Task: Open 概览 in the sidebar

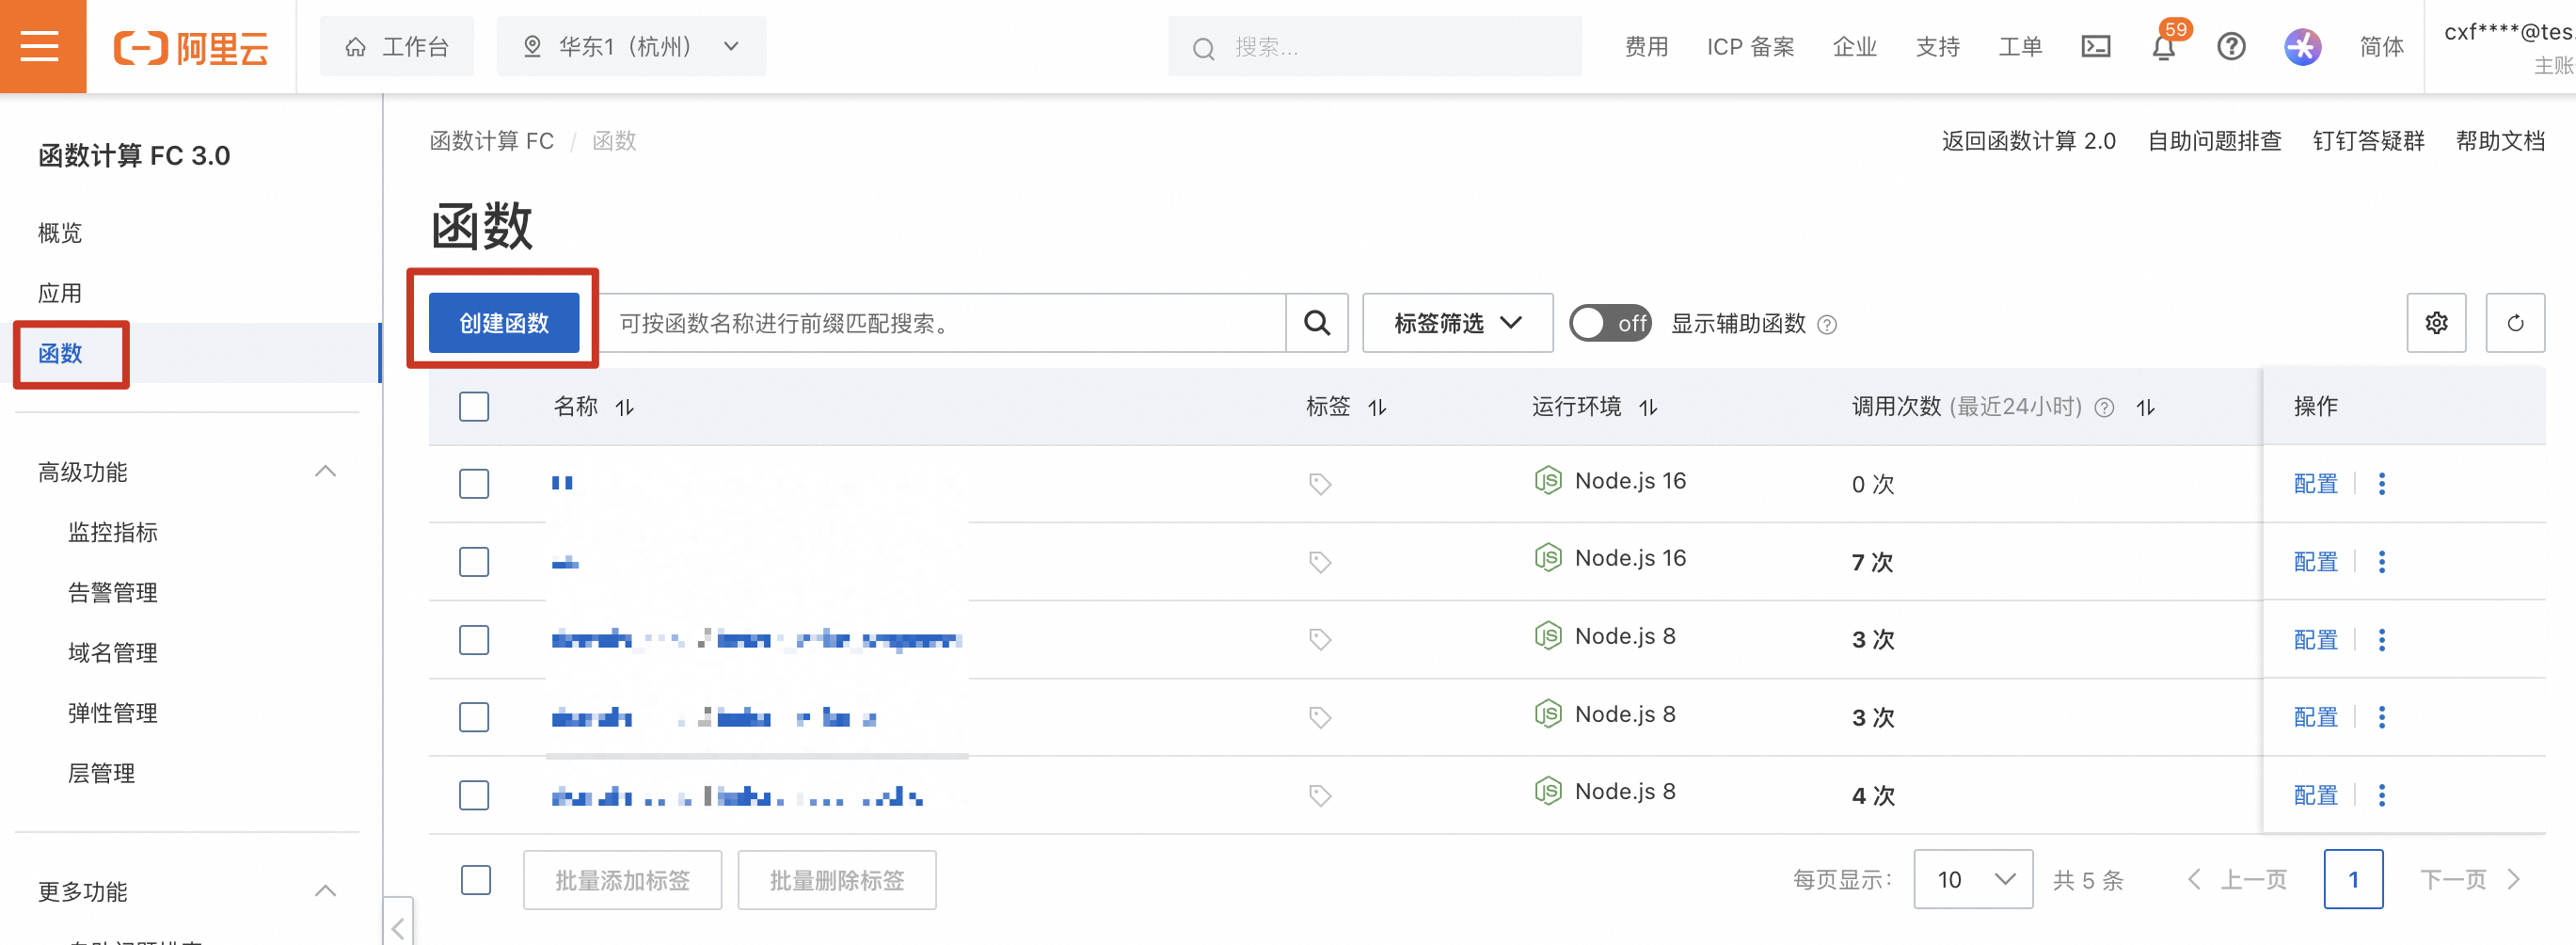Action: coord(60,233)
